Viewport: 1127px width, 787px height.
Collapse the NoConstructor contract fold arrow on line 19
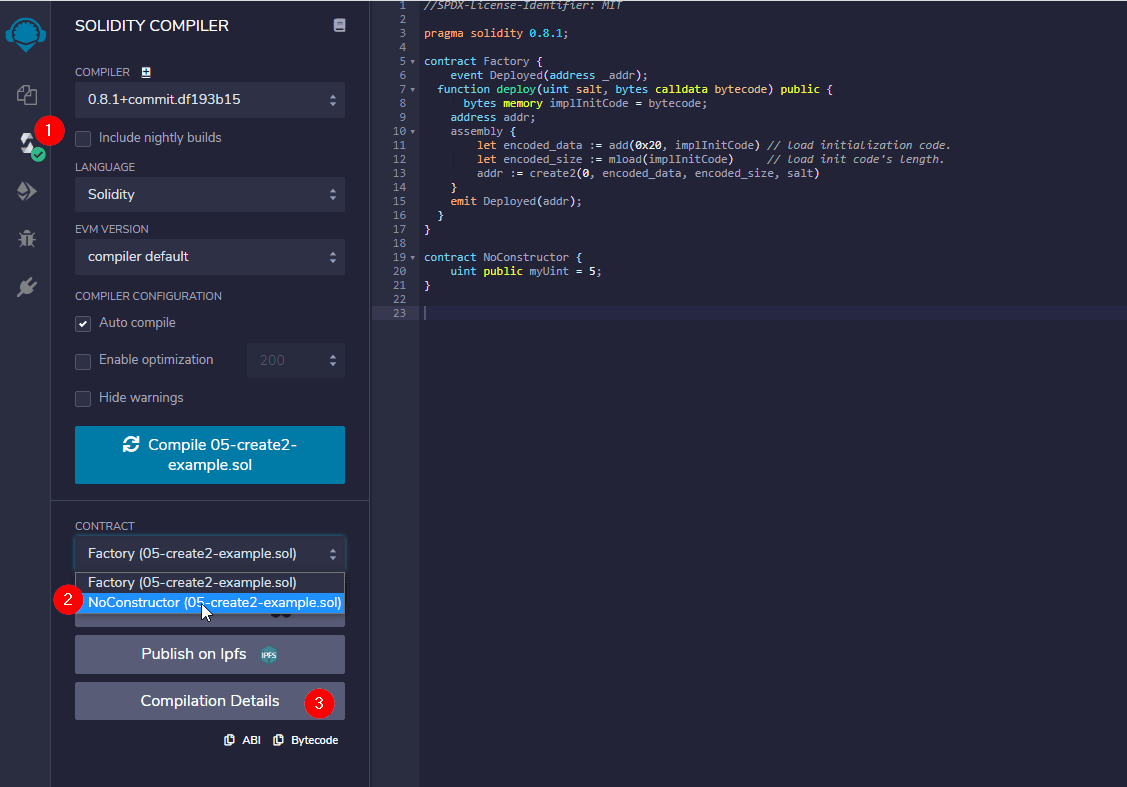click(x=413, y=257)
